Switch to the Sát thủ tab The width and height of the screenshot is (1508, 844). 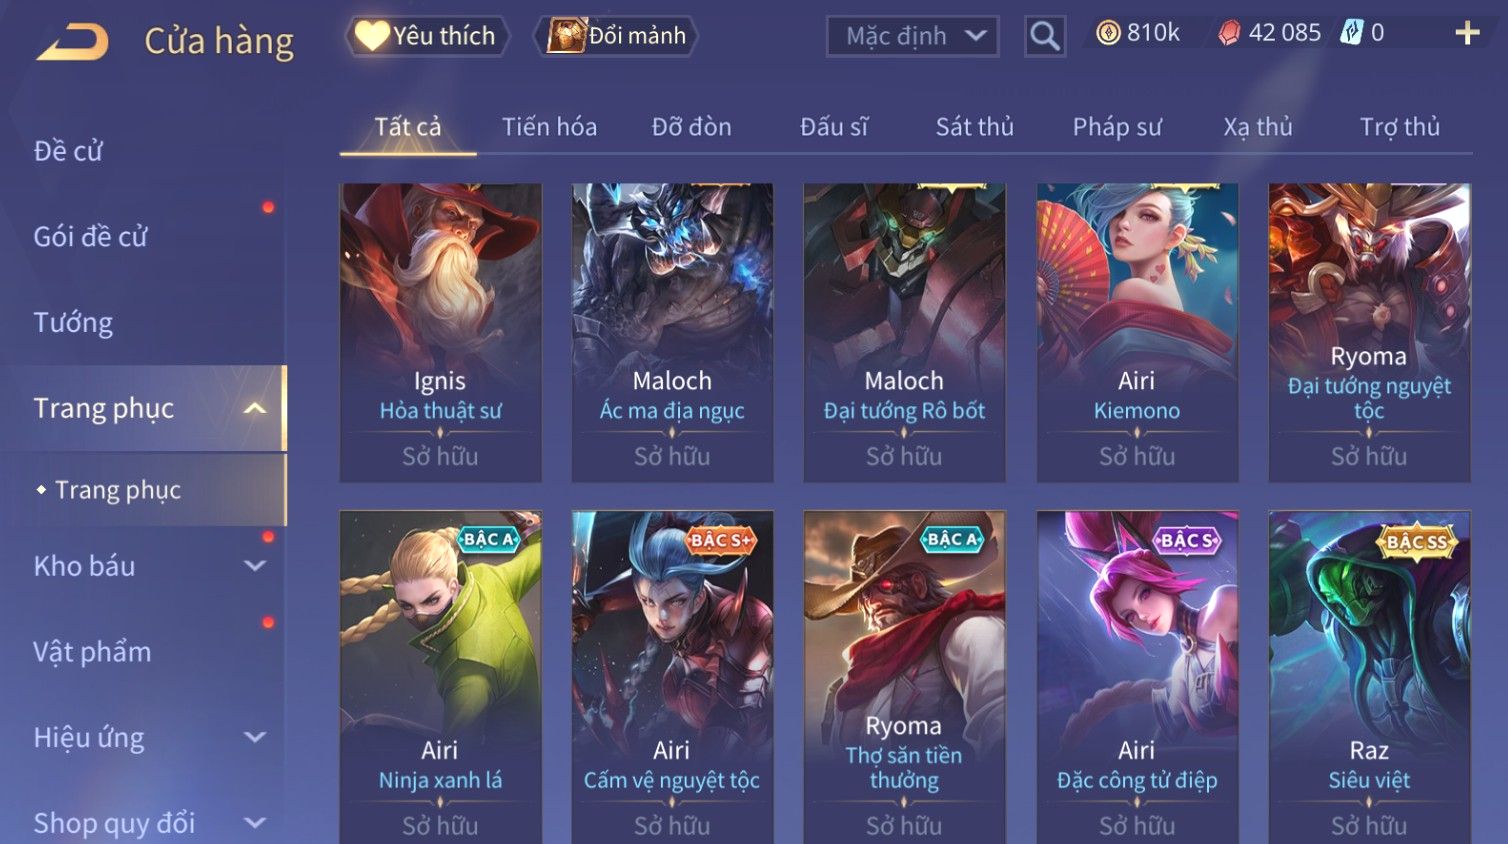click(x=974, y=127)
